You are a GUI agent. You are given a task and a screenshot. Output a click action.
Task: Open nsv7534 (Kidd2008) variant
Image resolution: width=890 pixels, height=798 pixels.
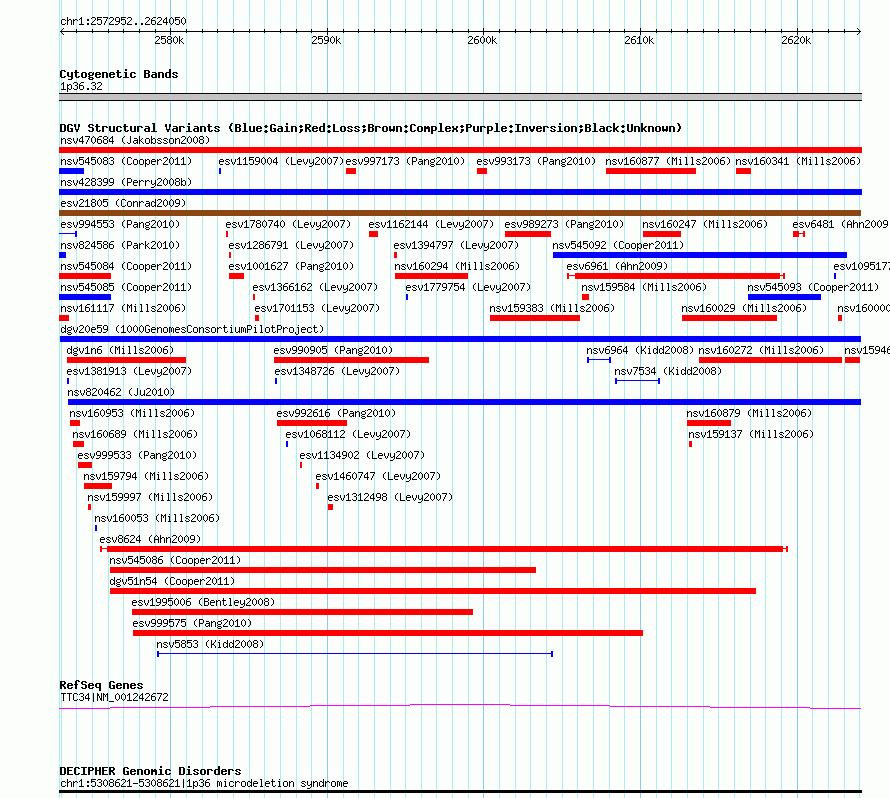click(x=637, y=381)
